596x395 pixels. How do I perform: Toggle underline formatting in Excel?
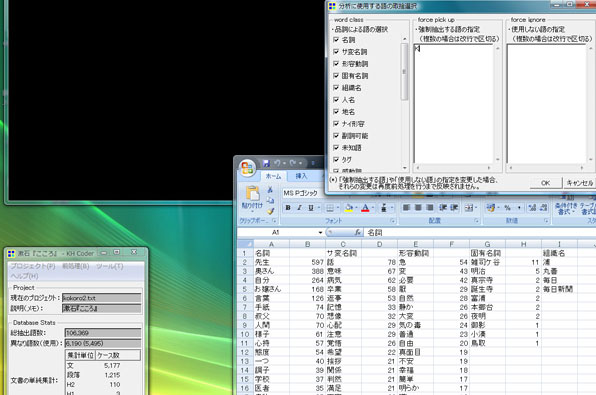tap(311, 208)
